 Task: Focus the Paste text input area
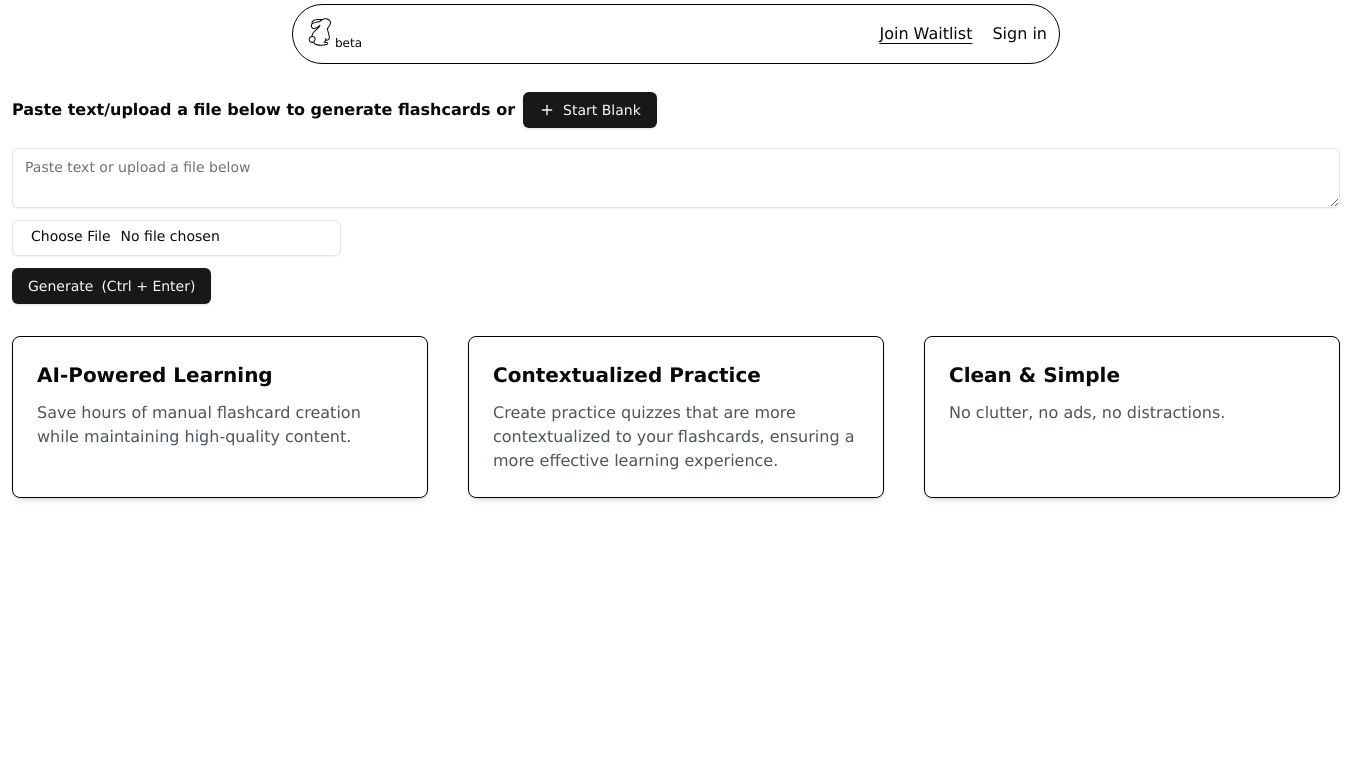(x=675, y=178)
